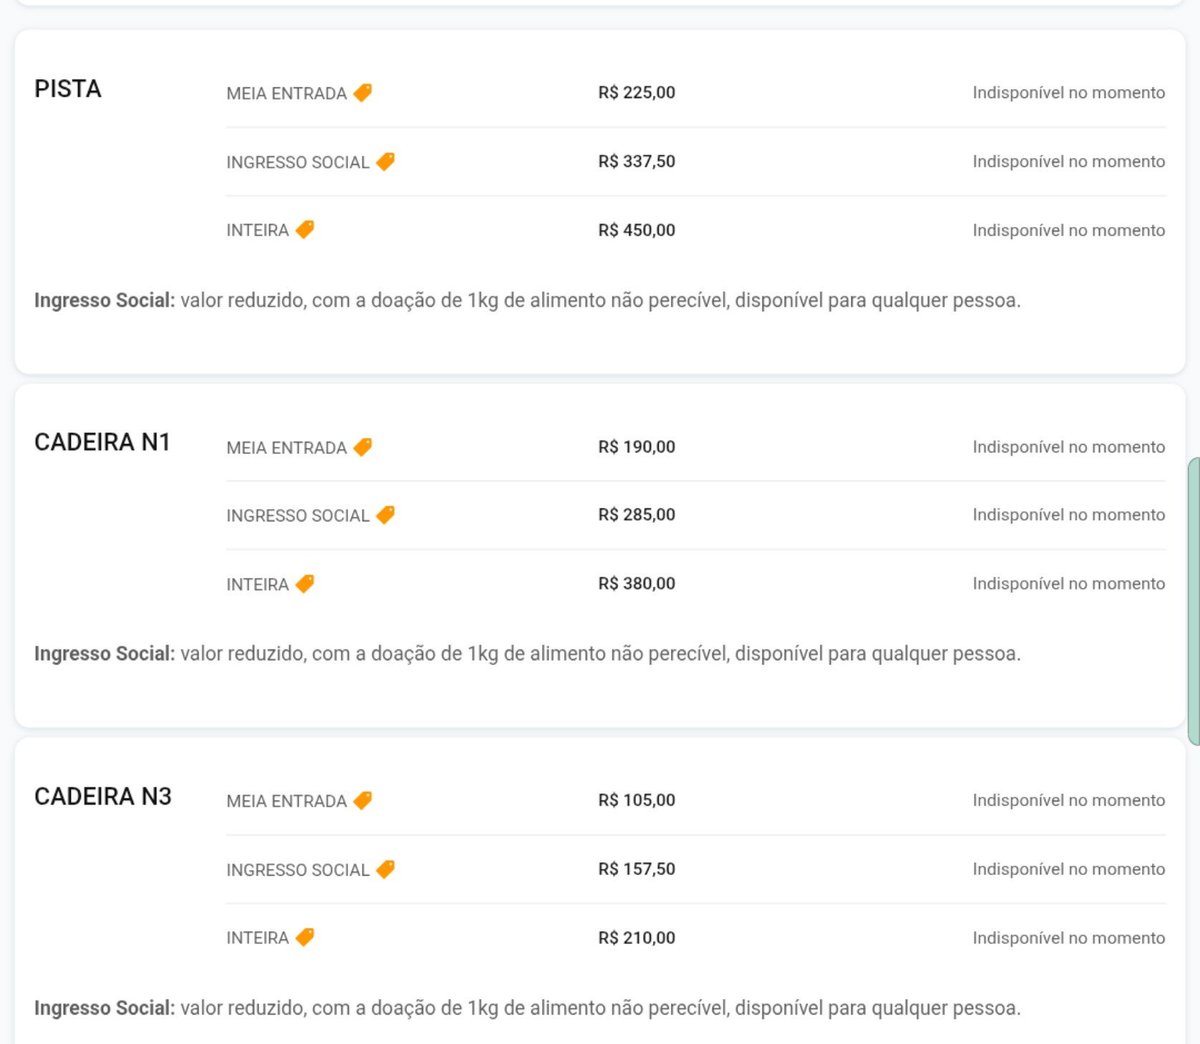This screenshot has width=1200, height=1044.
Task: Click the R$ 210,00 price
Action: 637,938
